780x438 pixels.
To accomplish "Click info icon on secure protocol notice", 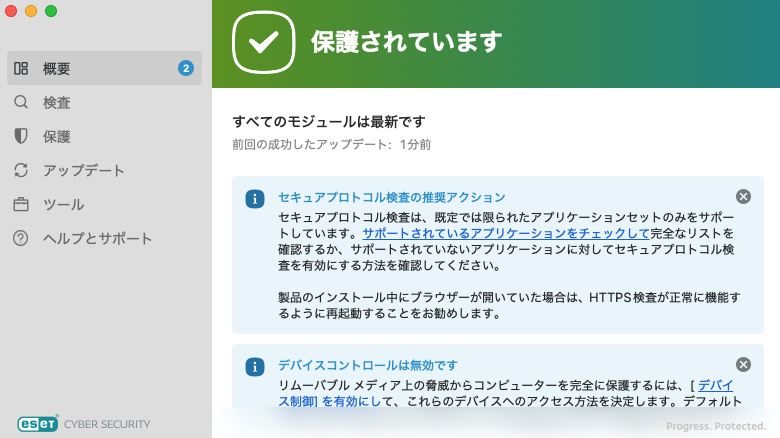I will coord(255,198).
